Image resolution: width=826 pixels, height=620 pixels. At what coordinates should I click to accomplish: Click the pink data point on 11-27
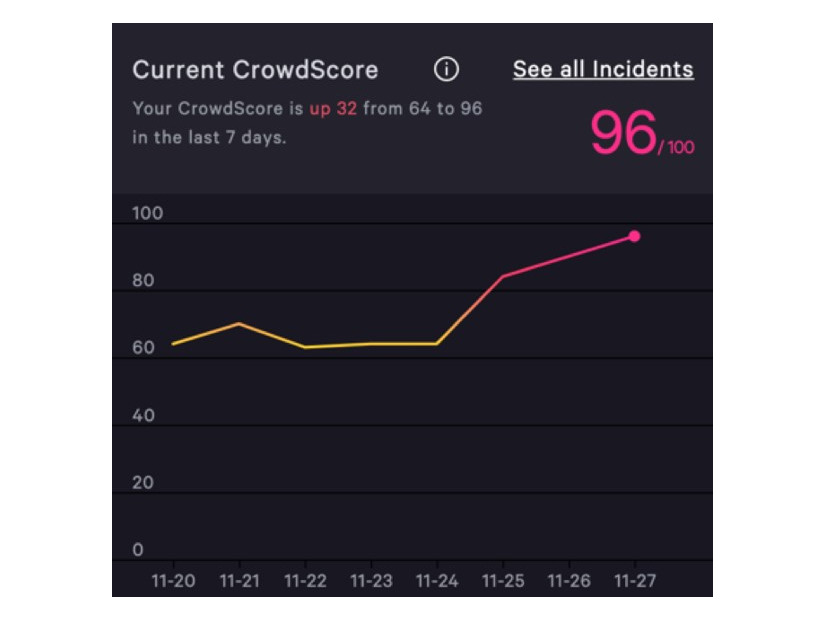(x=633, y=235)
